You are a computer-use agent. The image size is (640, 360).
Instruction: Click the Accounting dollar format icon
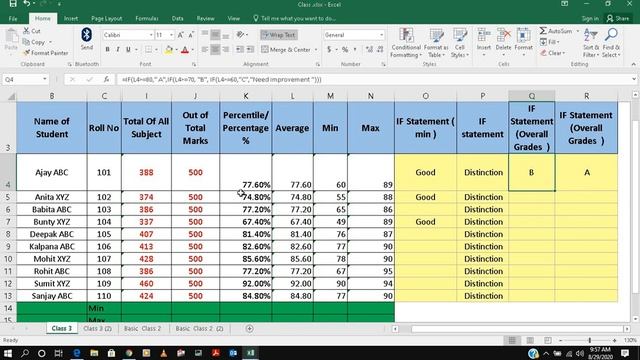click(329, 50)
